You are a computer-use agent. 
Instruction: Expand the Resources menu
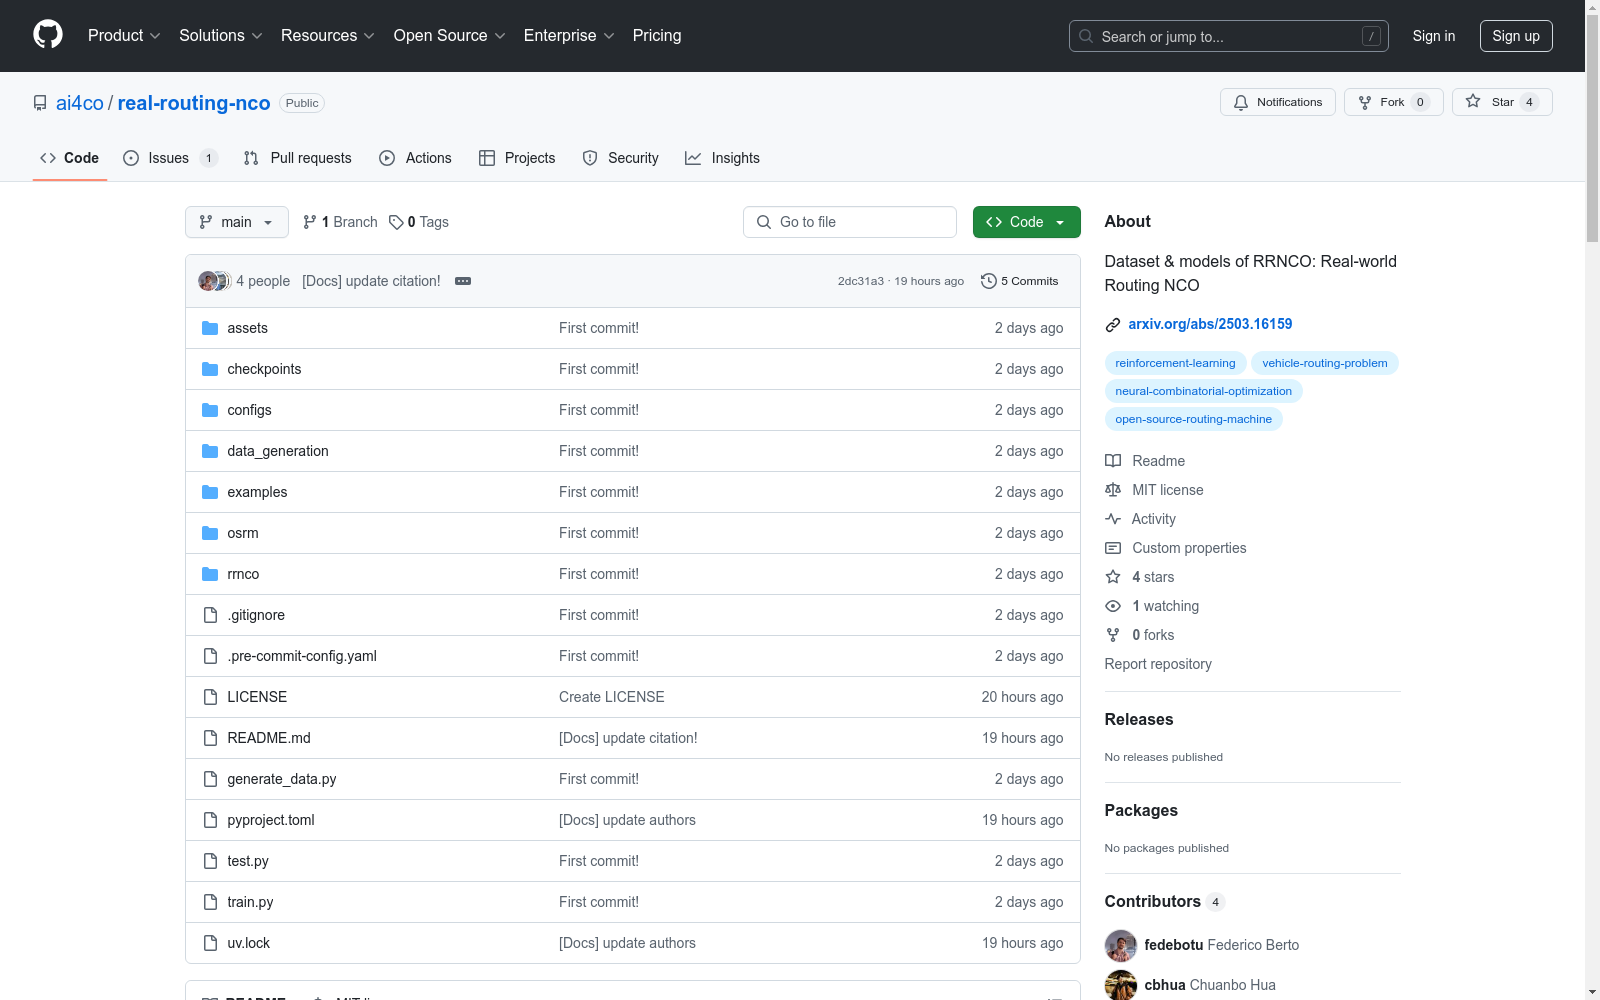coord(328,35)
